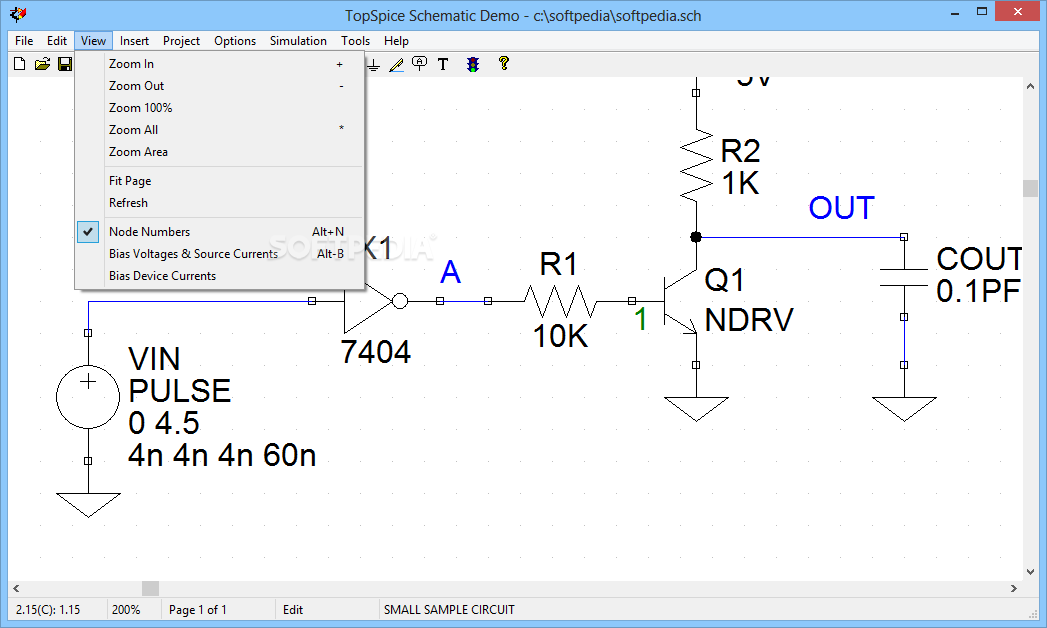Click the green node number 1

coord(641,320)
